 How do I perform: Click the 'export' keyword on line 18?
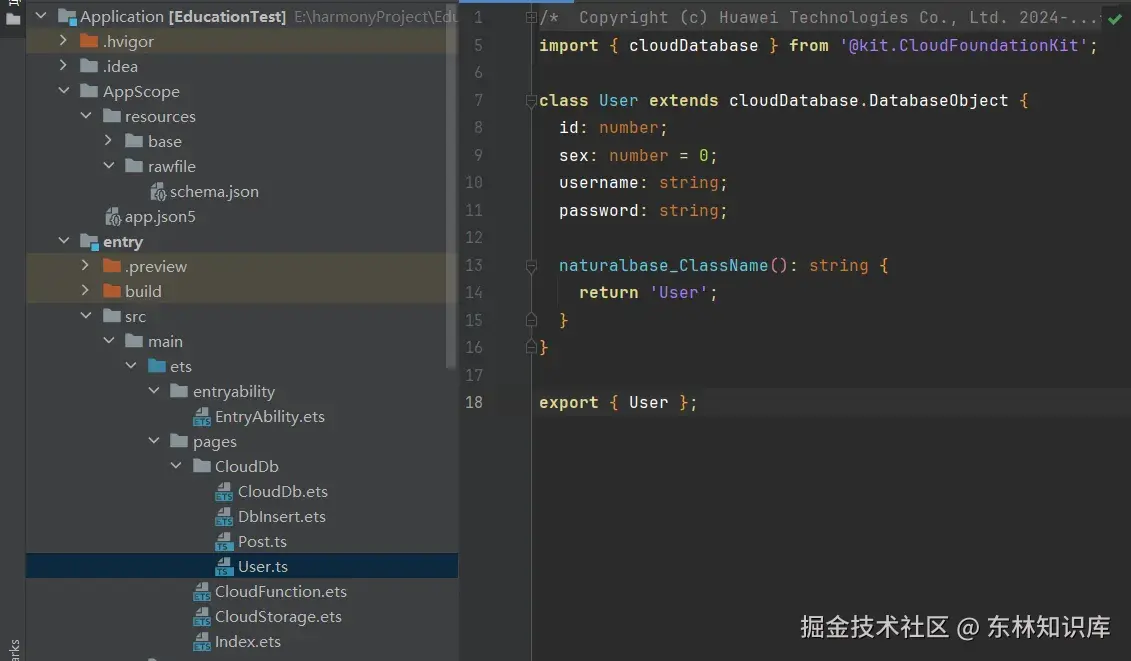pos(568,403)
